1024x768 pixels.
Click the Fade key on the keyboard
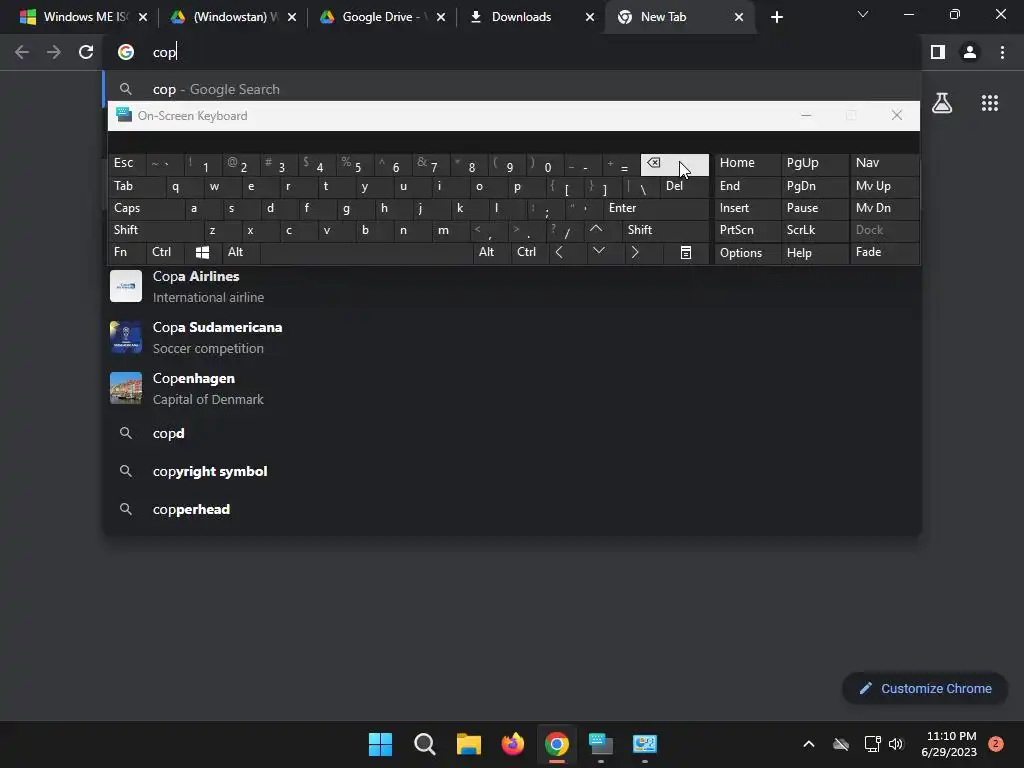(x=884, y=252)
